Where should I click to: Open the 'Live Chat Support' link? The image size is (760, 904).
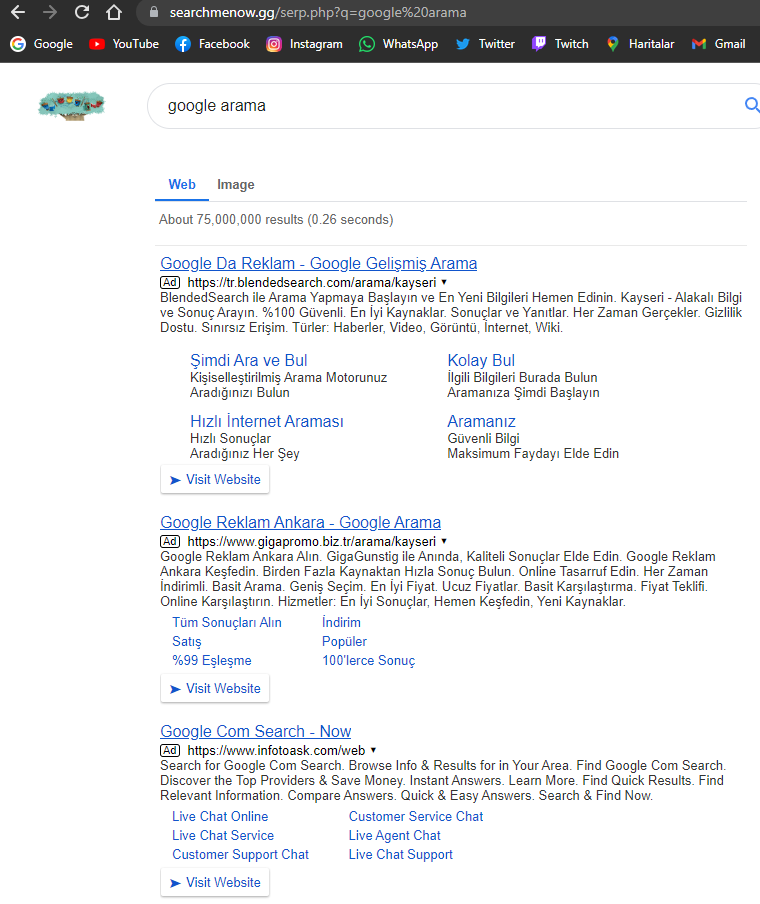[400, 854]
